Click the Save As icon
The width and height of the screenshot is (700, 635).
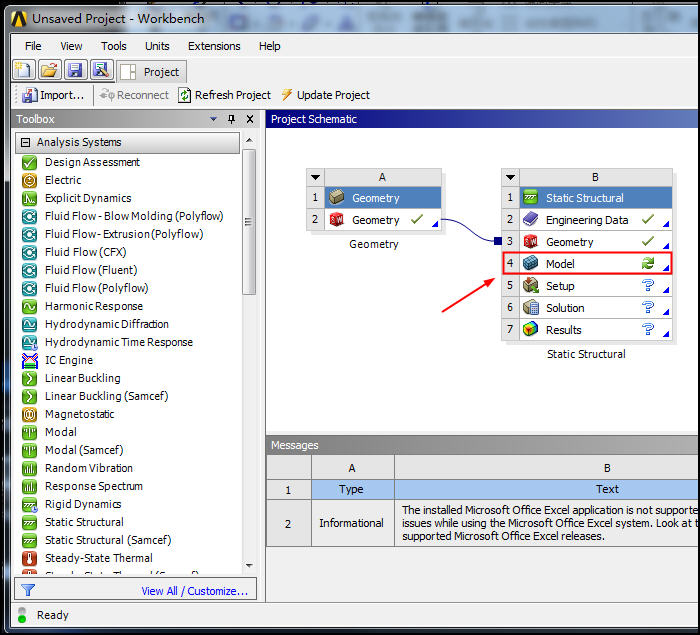[100, 70]
